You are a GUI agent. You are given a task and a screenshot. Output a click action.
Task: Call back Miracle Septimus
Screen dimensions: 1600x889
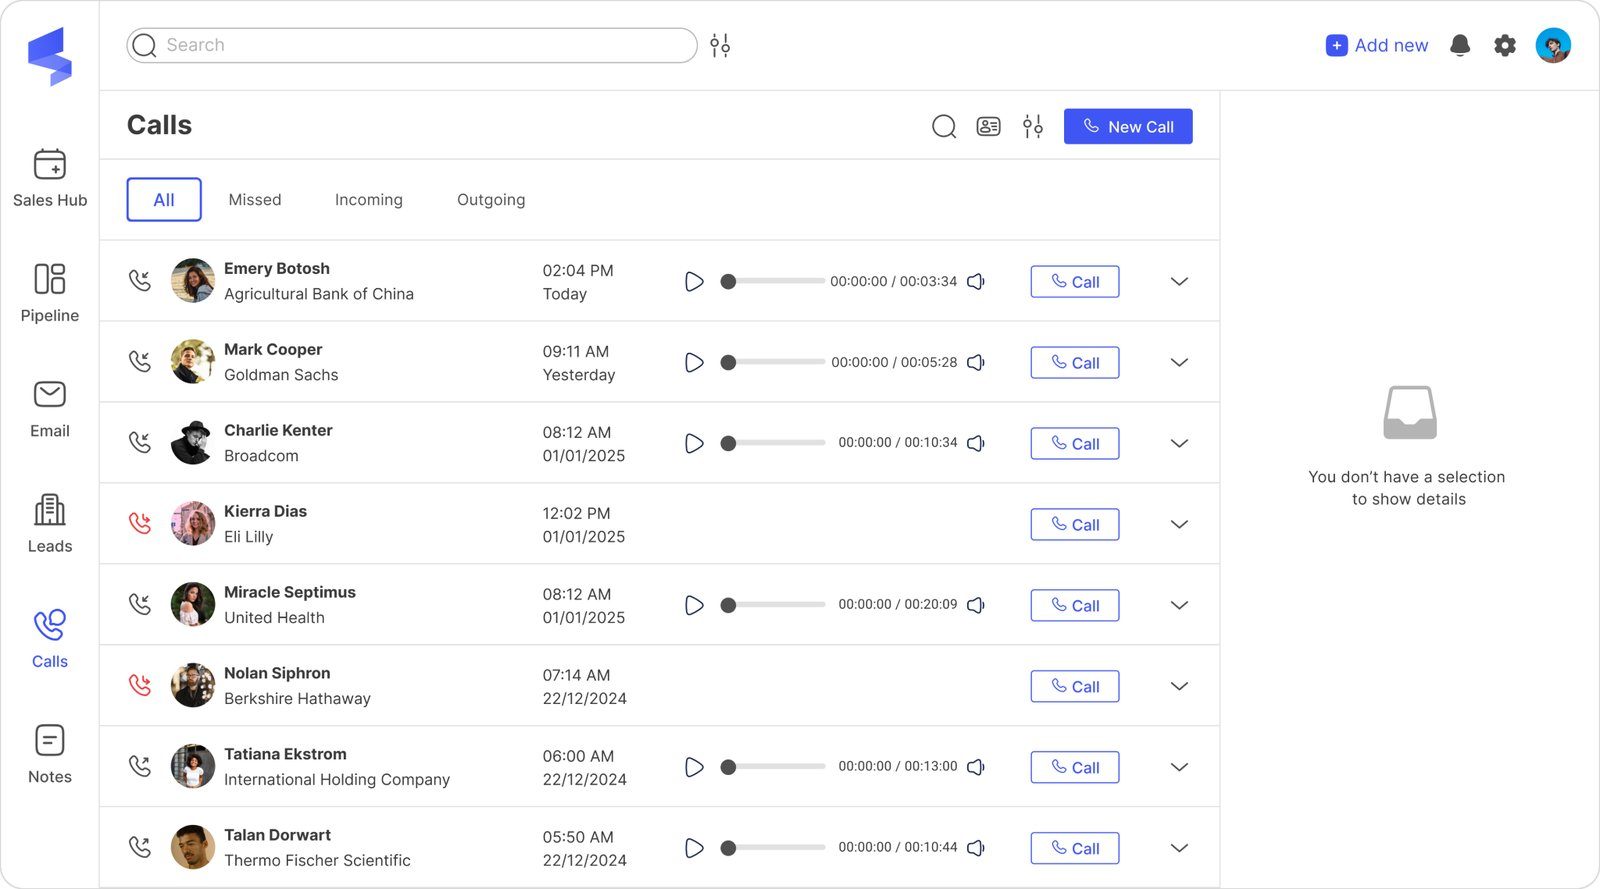point(1074,606)
